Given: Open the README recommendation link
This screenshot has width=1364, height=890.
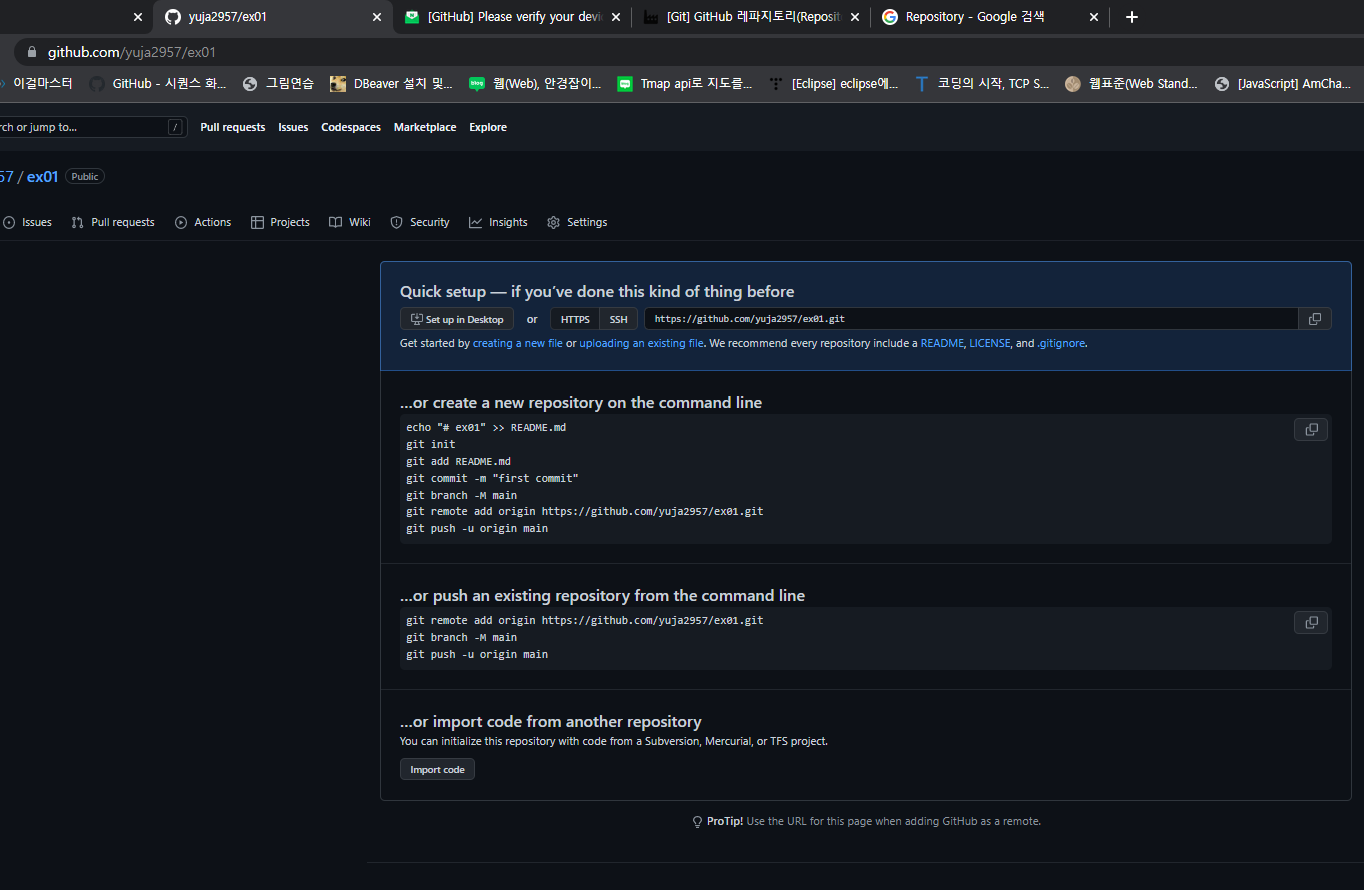Looking at the screenshot, I should click(942, 343).
